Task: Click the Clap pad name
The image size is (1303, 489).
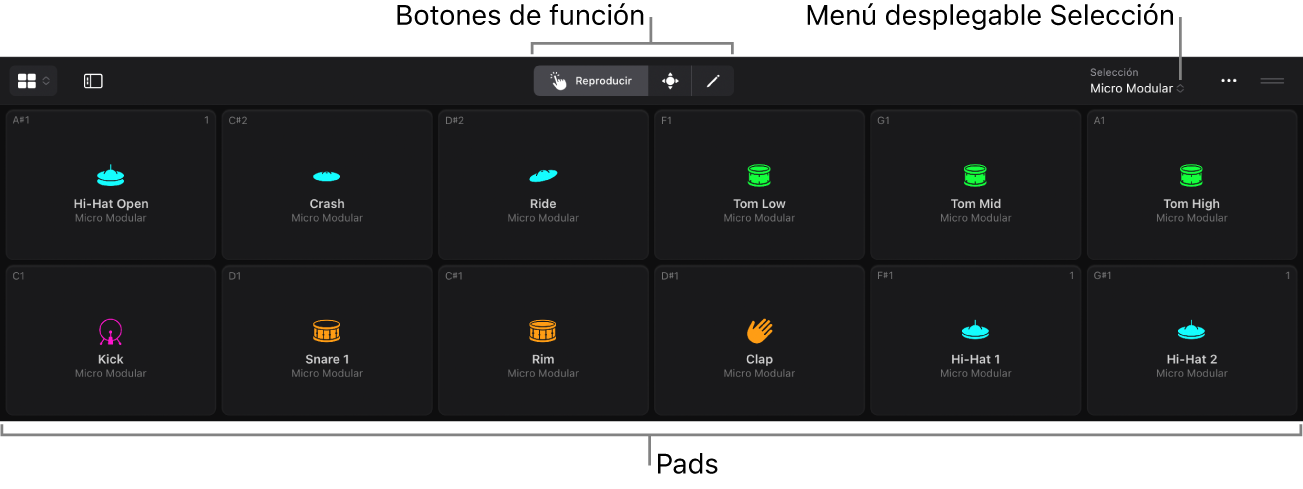Action: [759, 359]
